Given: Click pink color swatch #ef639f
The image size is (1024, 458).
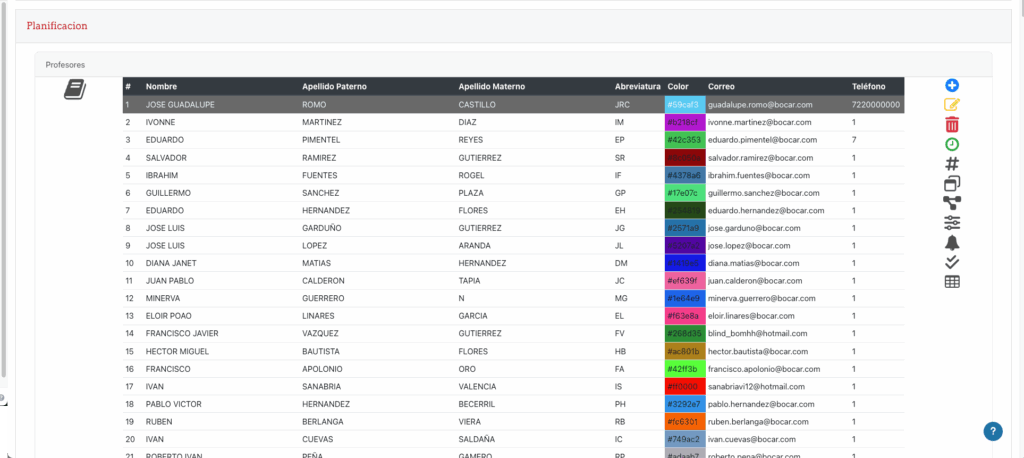Looking at the screenshot, I should 684,281.
